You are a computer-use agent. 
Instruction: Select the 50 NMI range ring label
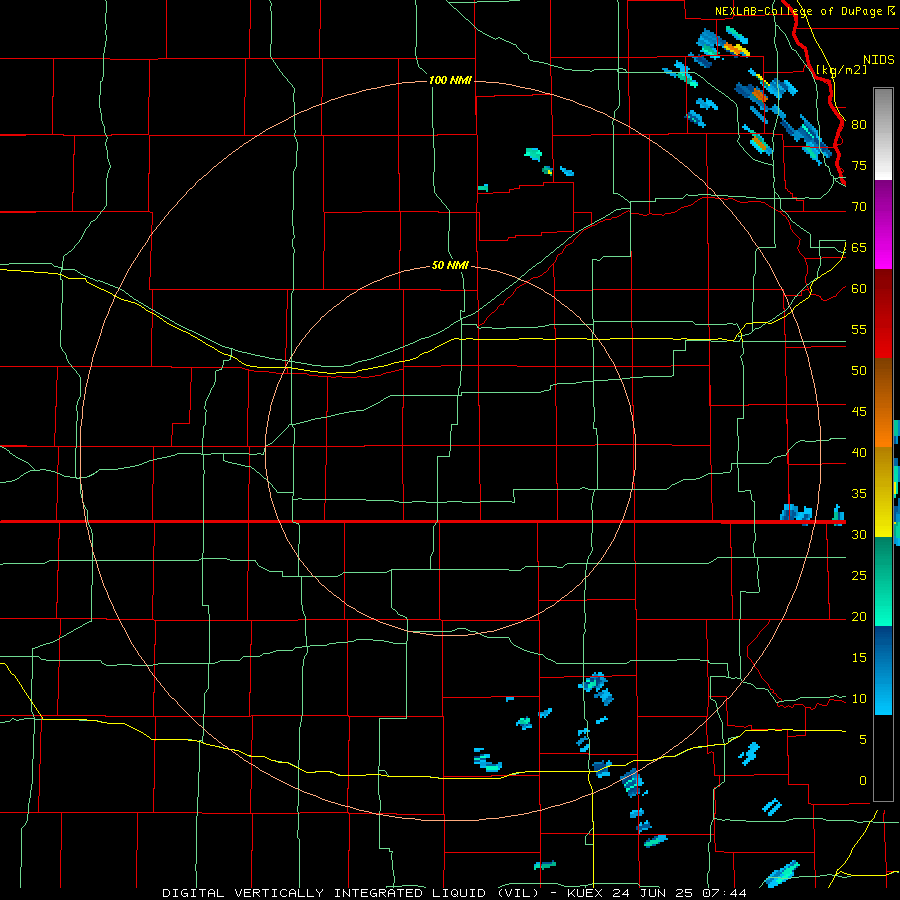pyautogui.click(x=450, y=265)
